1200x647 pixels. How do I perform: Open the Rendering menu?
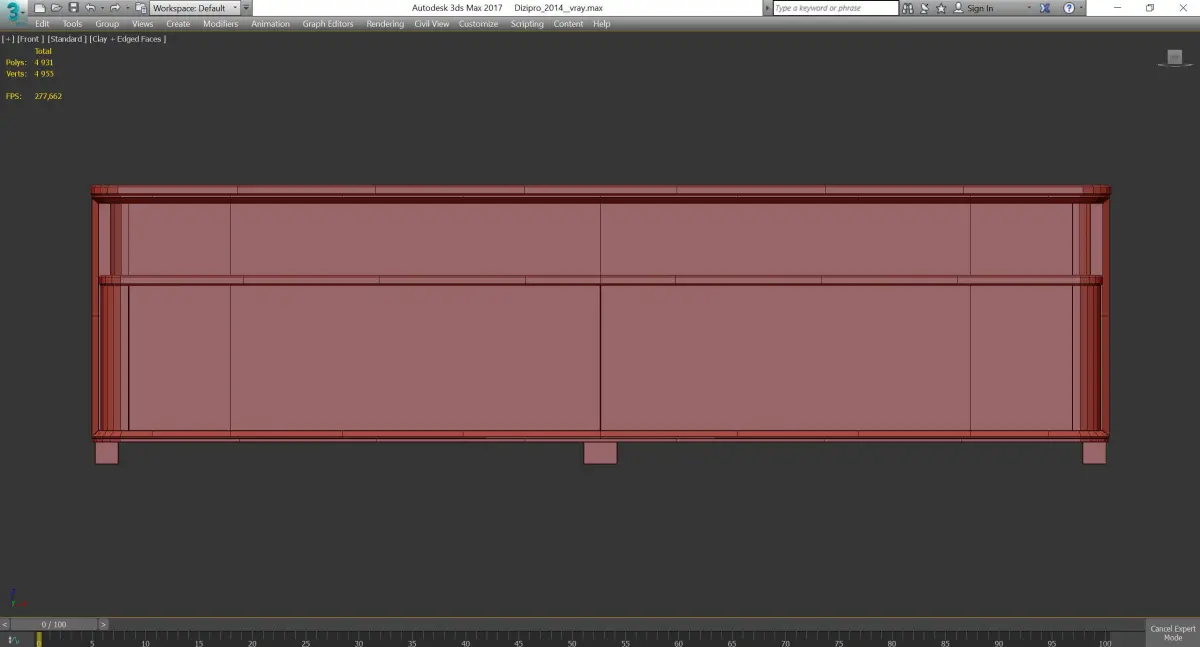point(385,24)
